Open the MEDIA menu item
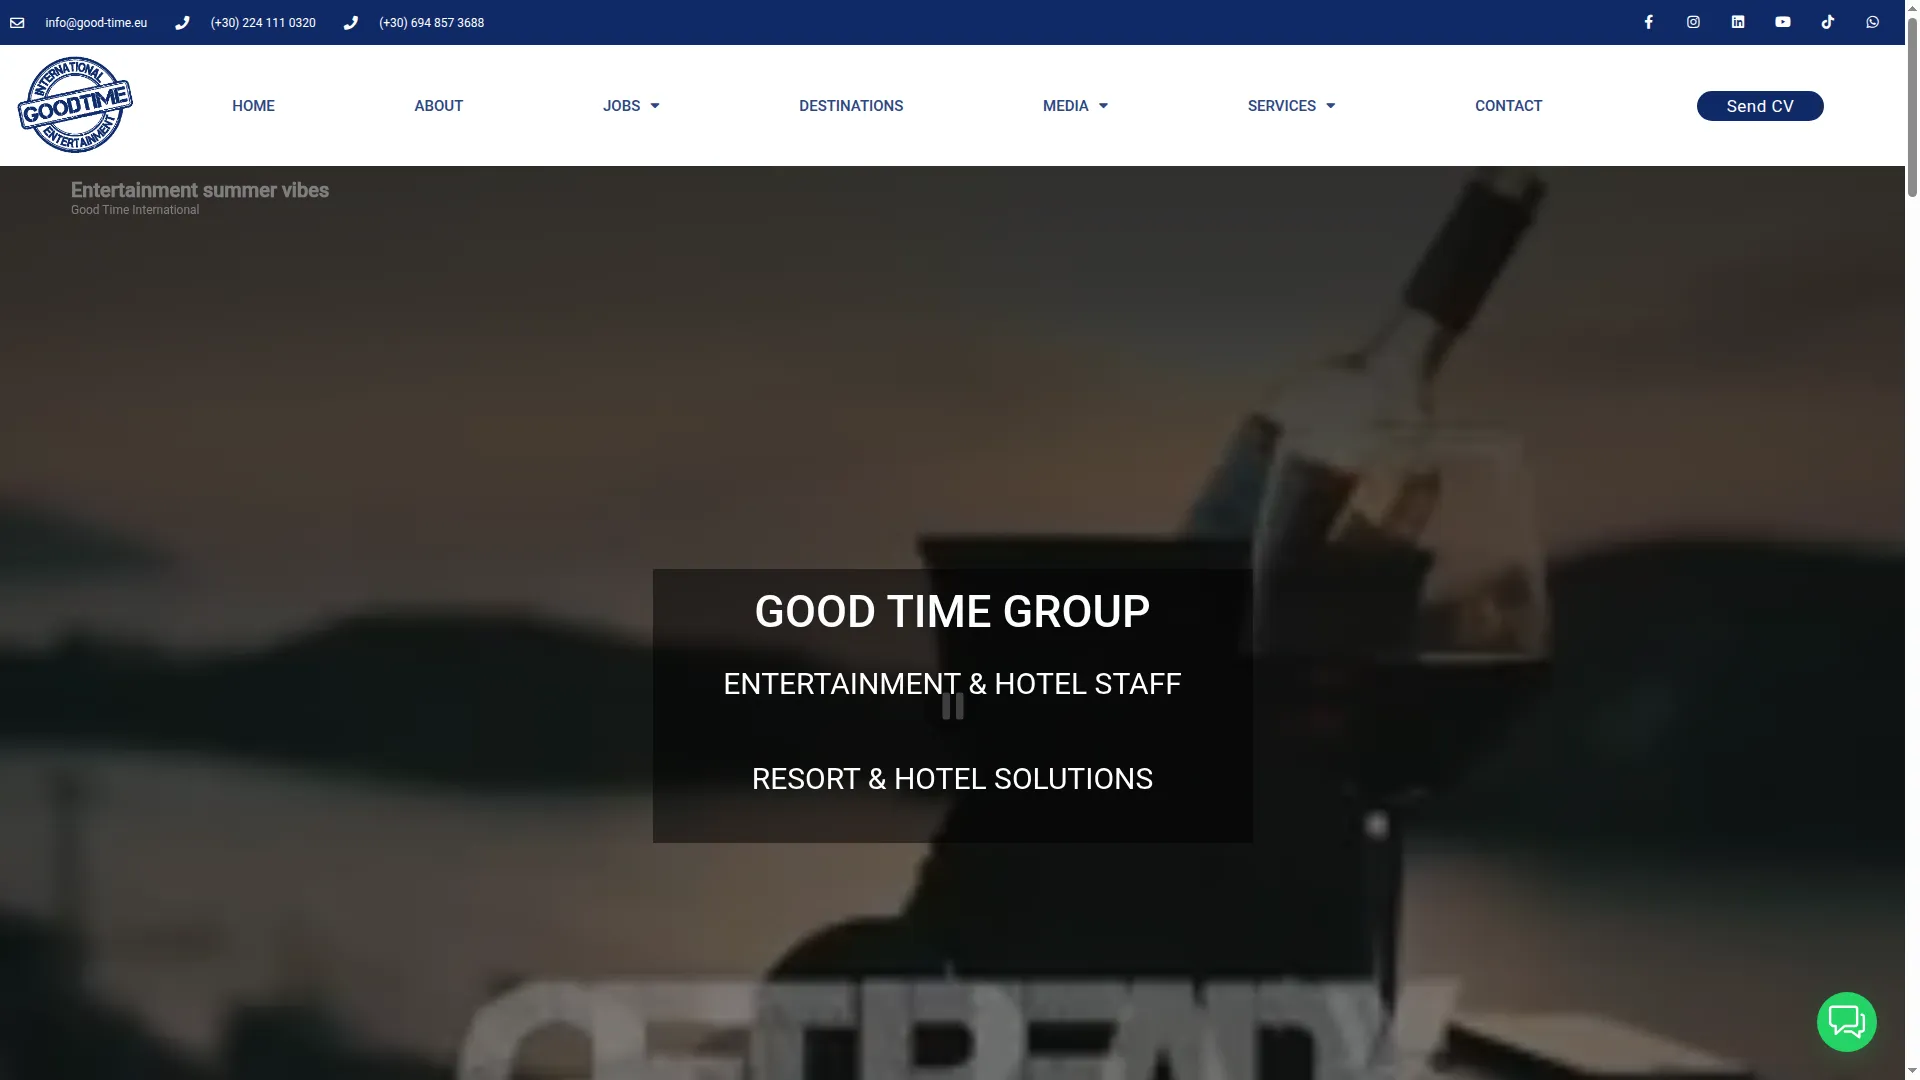 click(x=1065, y=106)
